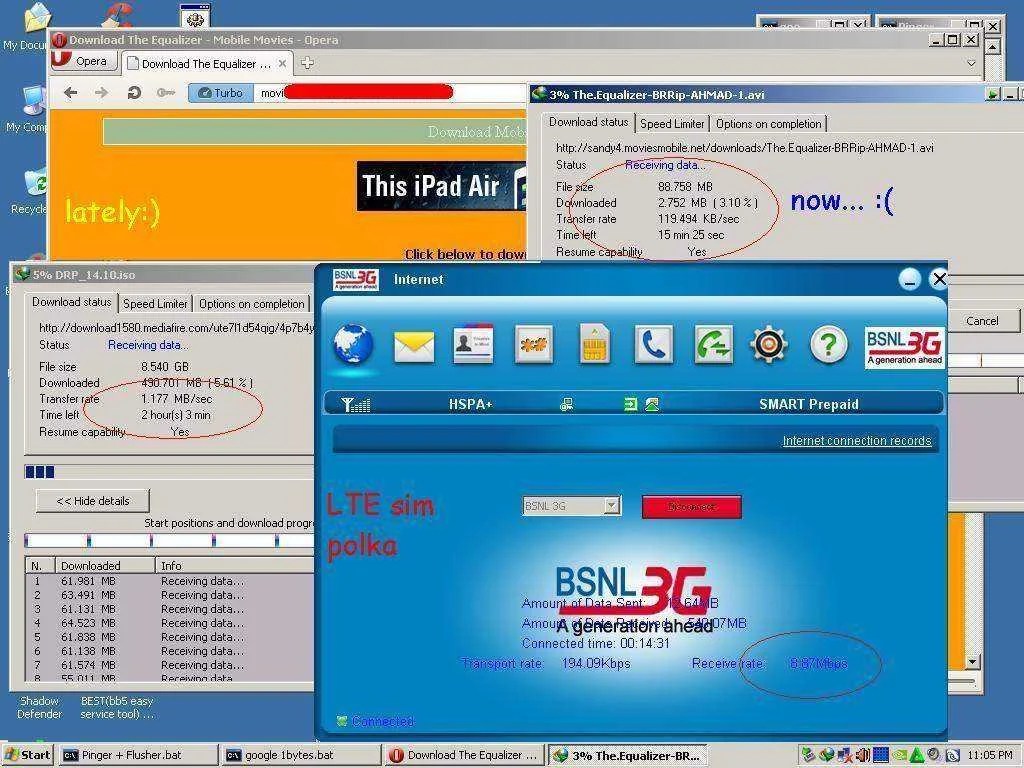The image size is (1024, 768).
Task: Select the Download The Equalizer tab
Action: point(206,63)
